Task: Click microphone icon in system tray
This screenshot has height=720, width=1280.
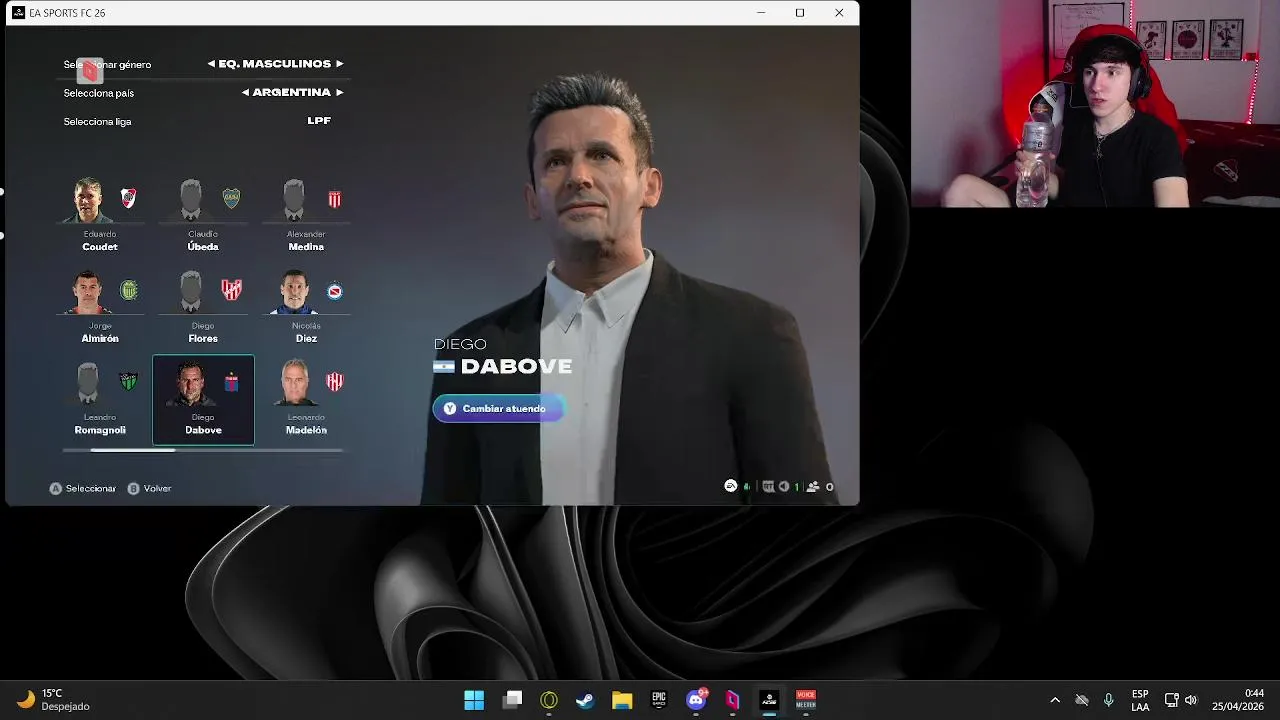Action: [x=1108, y=700]
